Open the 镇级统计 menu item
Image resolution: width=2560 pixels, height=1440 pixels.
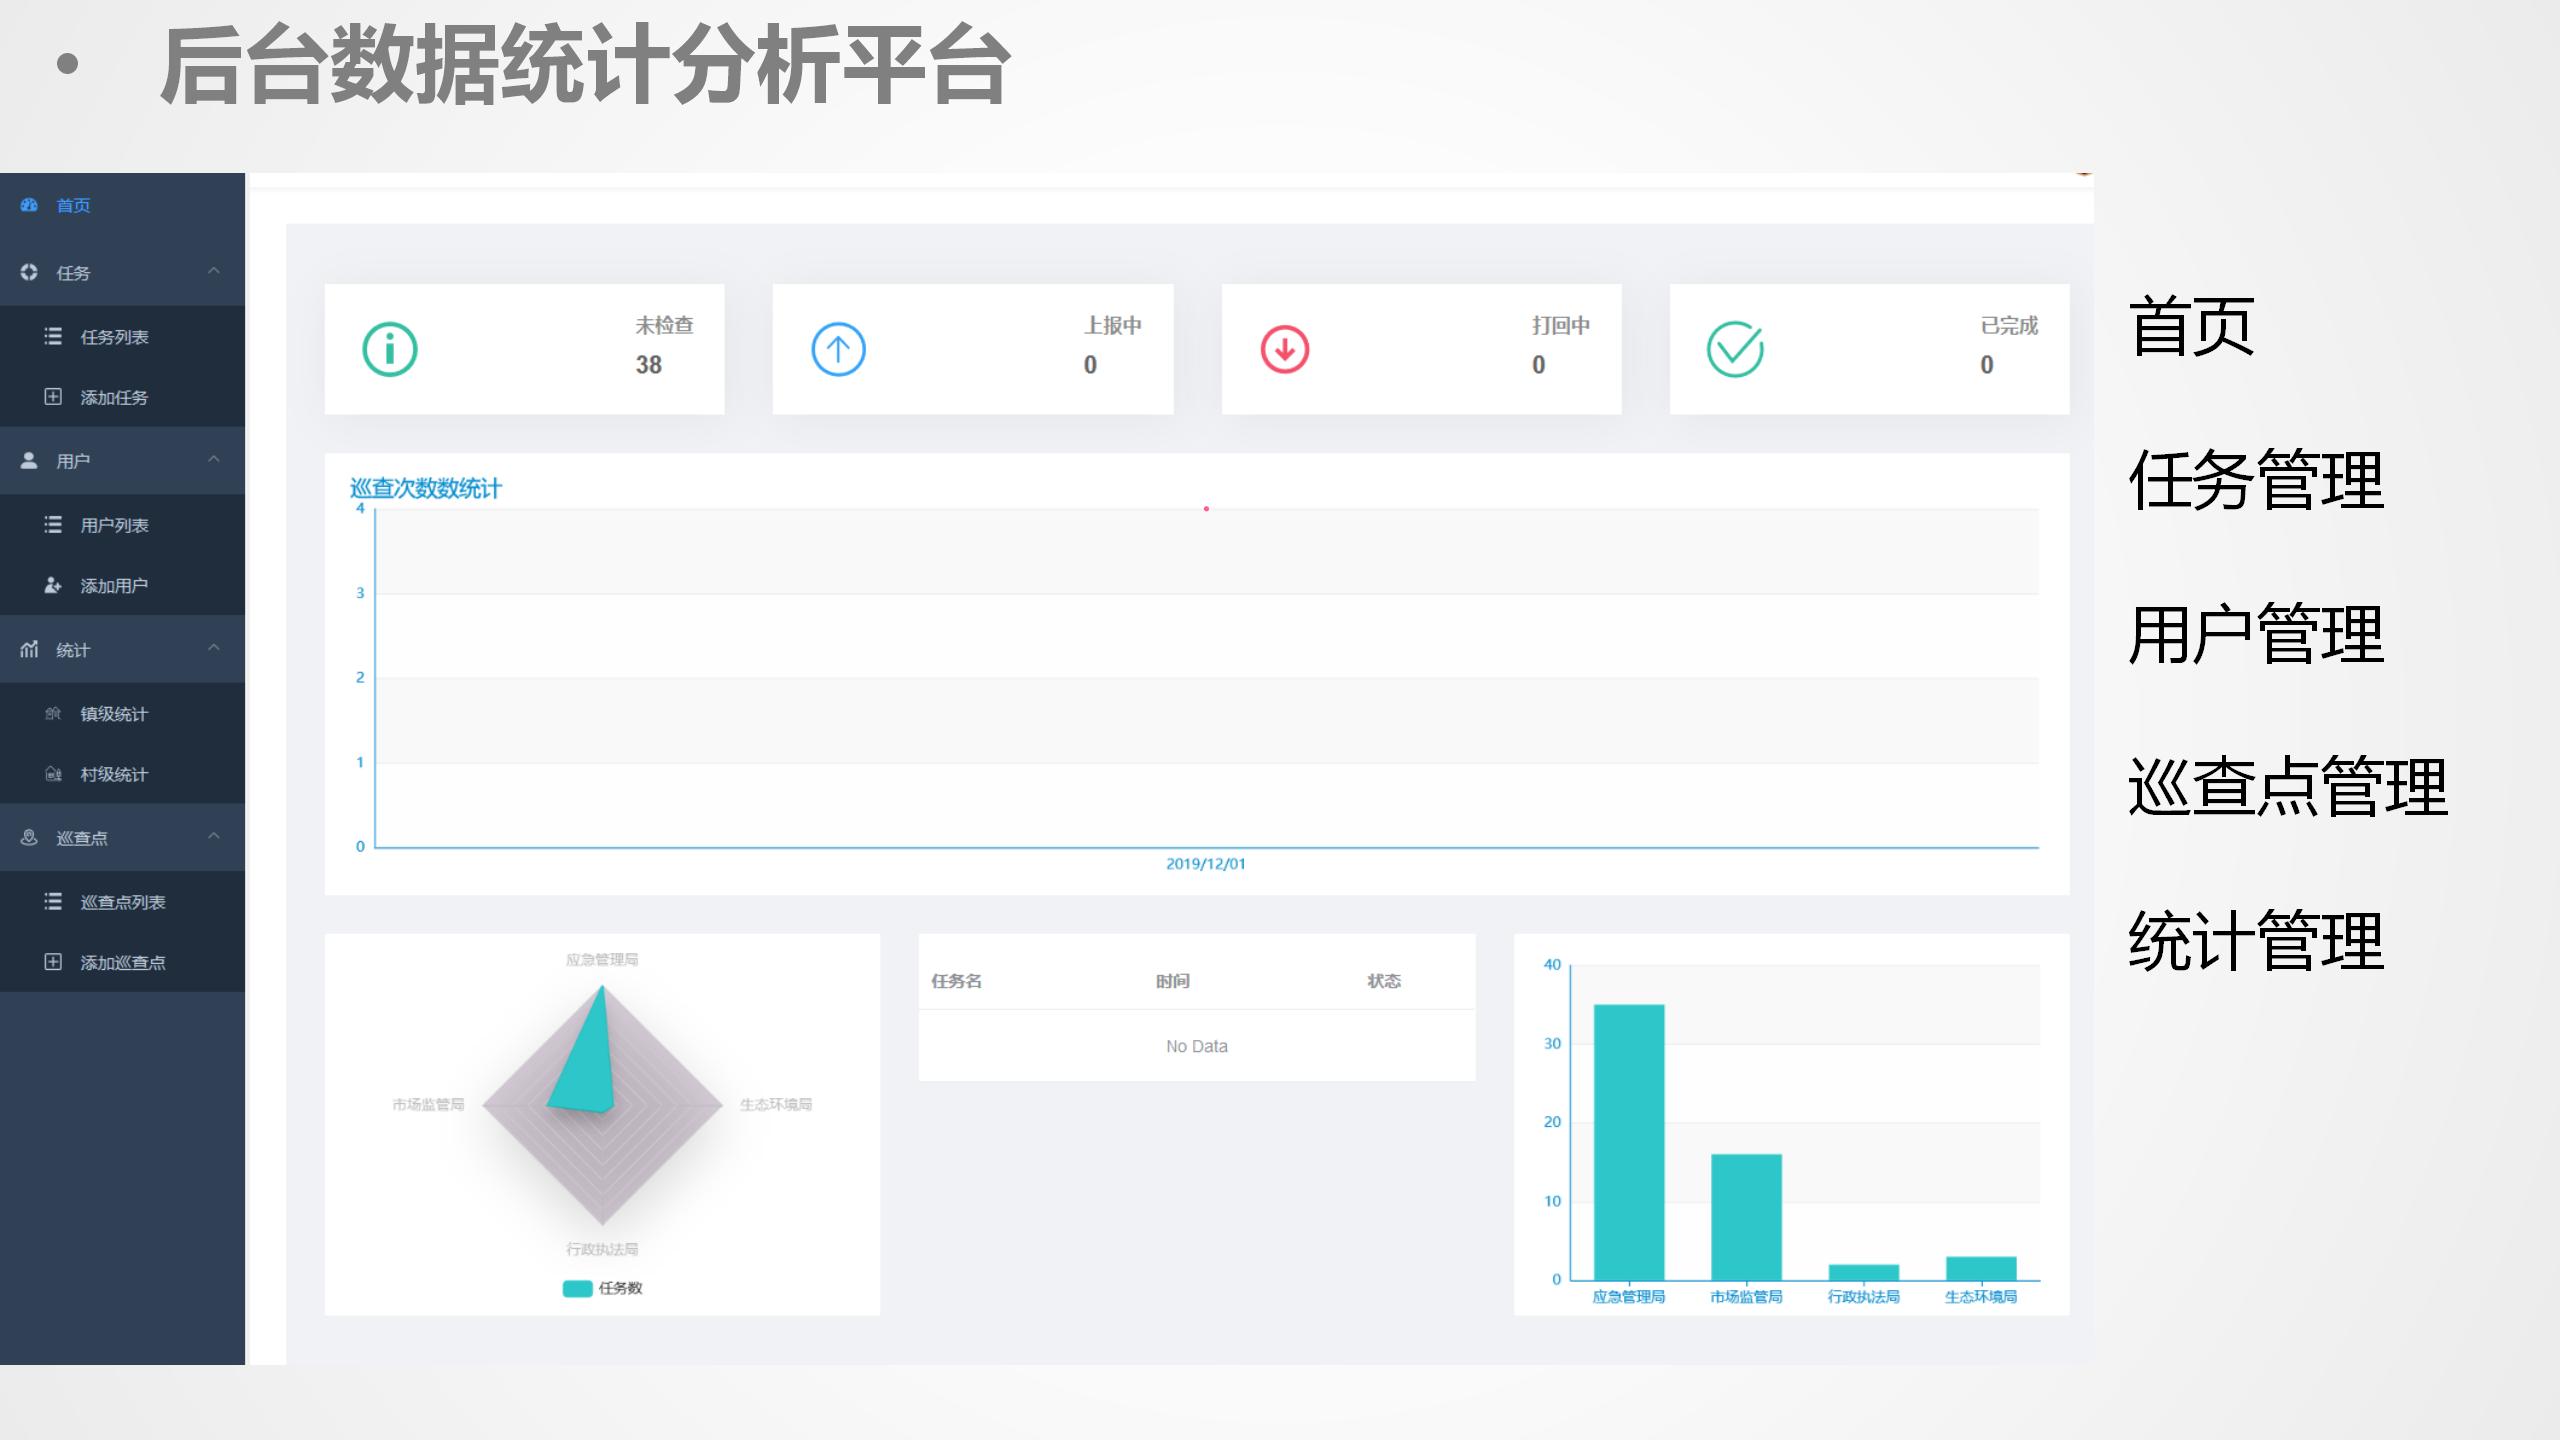pyautogui.click(x=115, y=714)
